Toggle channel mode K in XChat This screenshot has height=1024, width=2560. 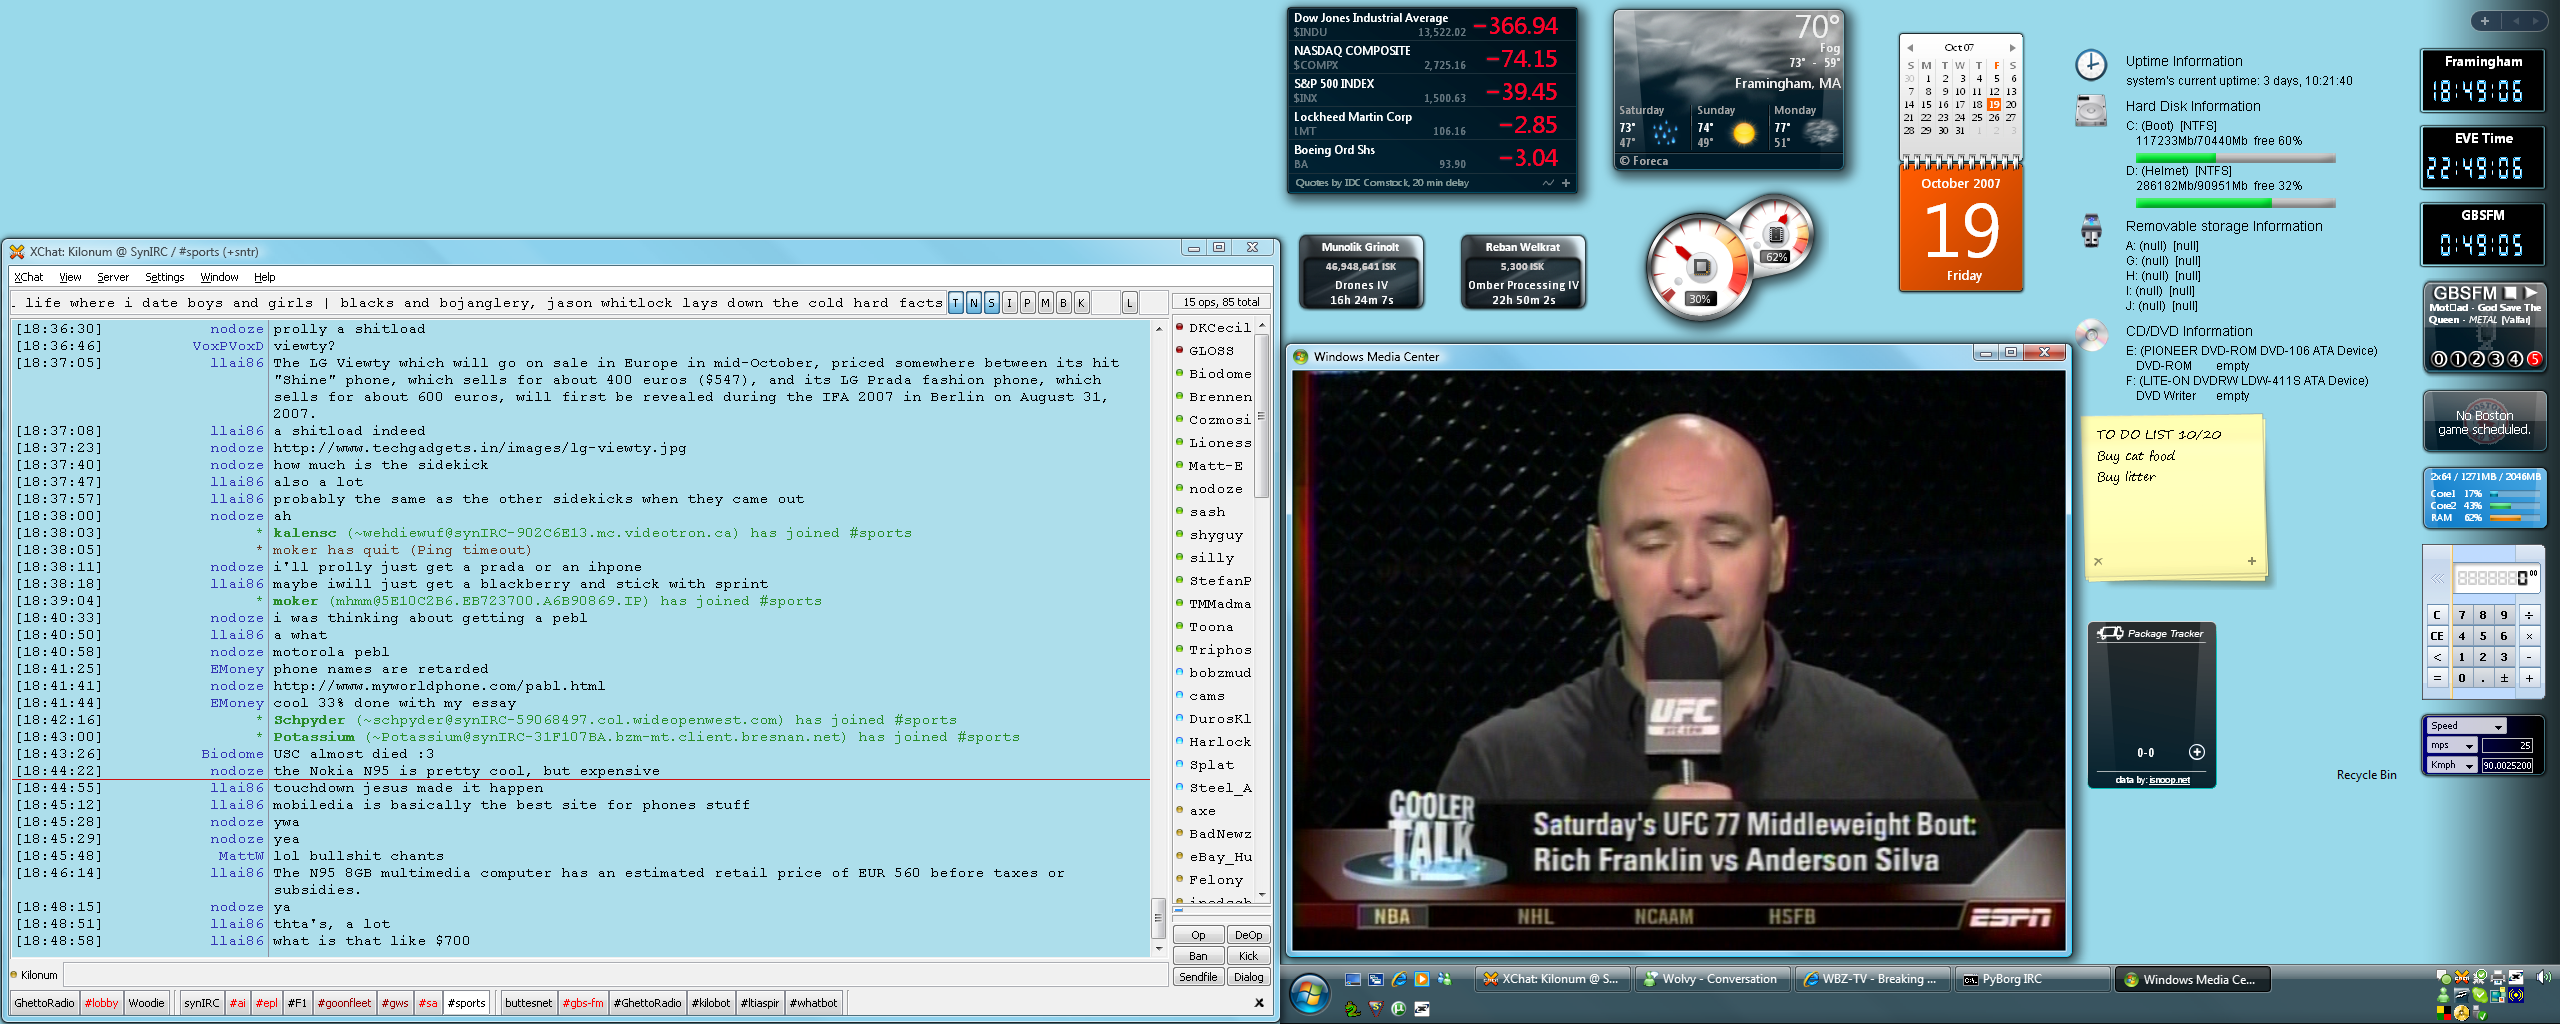(1082, 302)
